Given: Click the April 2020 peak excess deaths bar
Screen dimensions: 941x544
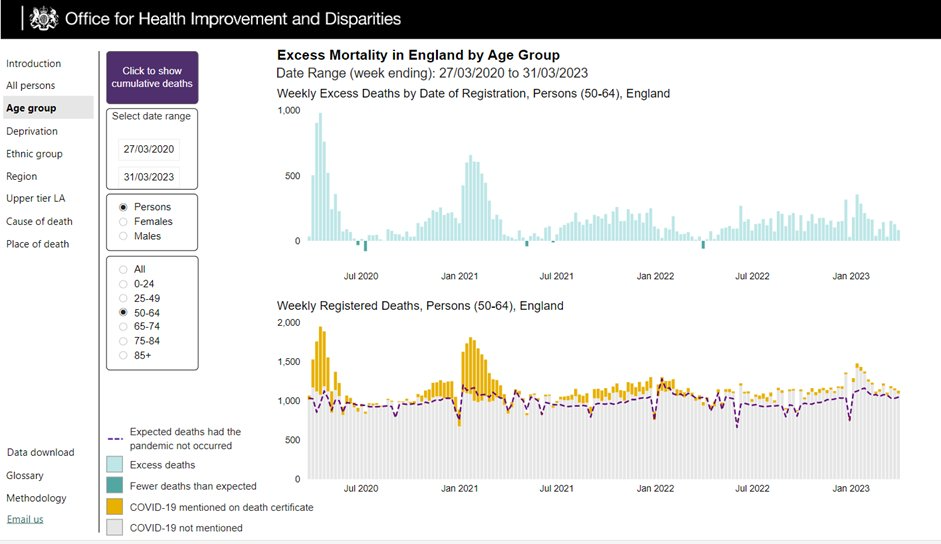Looking at the screenshot, I should (x=320, y=177).
